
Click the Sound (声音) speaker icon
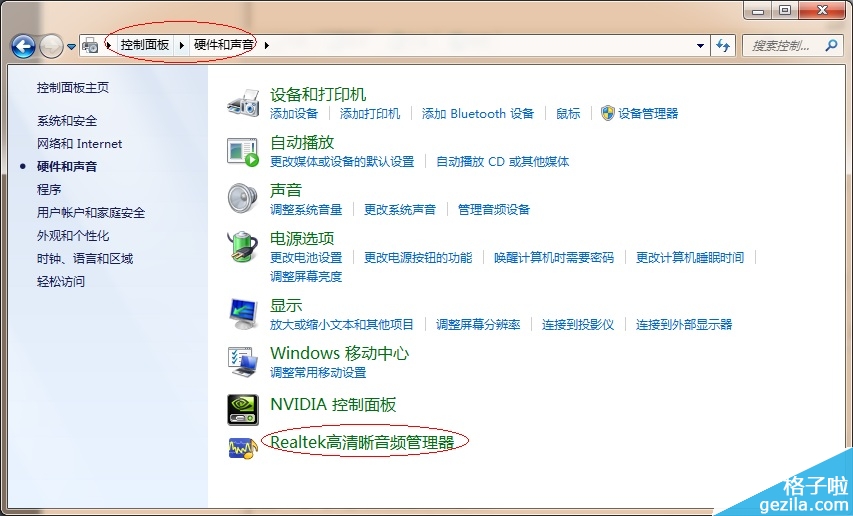click(x=244, y=199)
